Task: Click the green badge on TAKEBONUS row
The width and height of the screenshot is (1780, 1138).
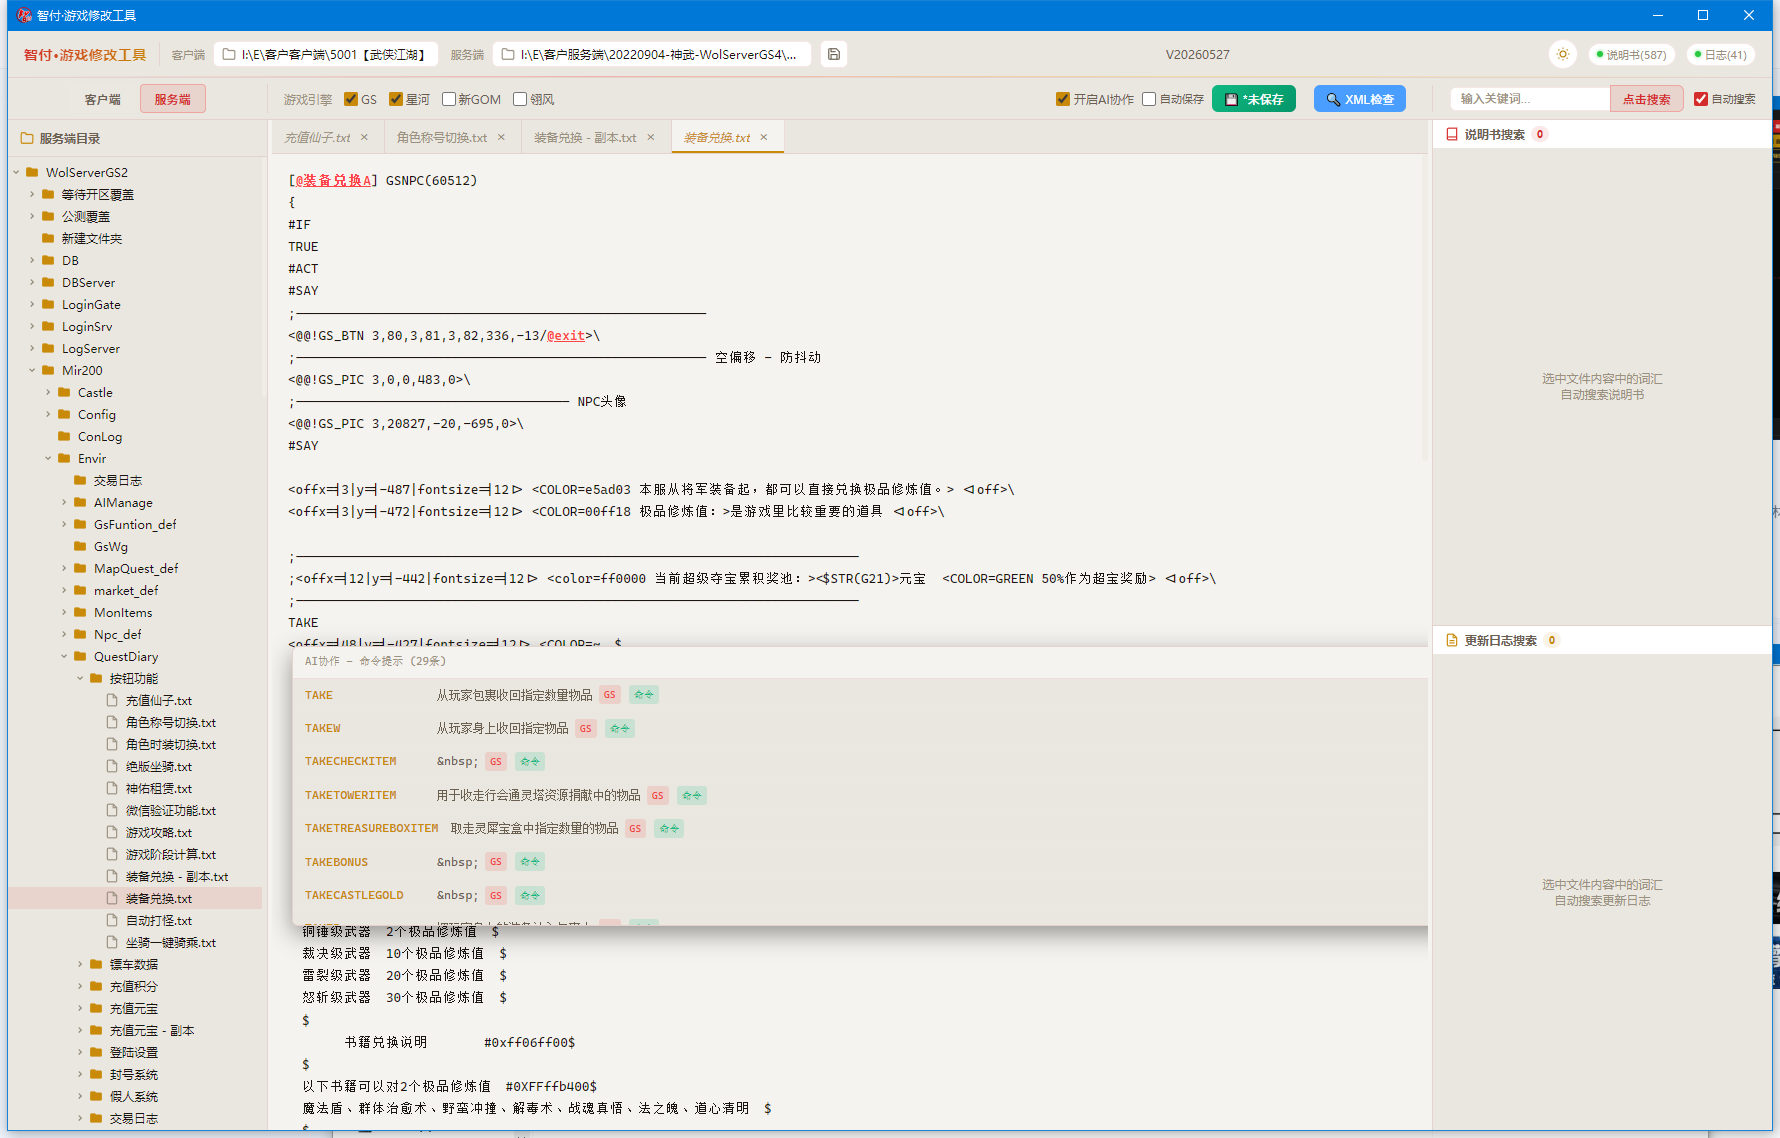Action: [530, 862]
